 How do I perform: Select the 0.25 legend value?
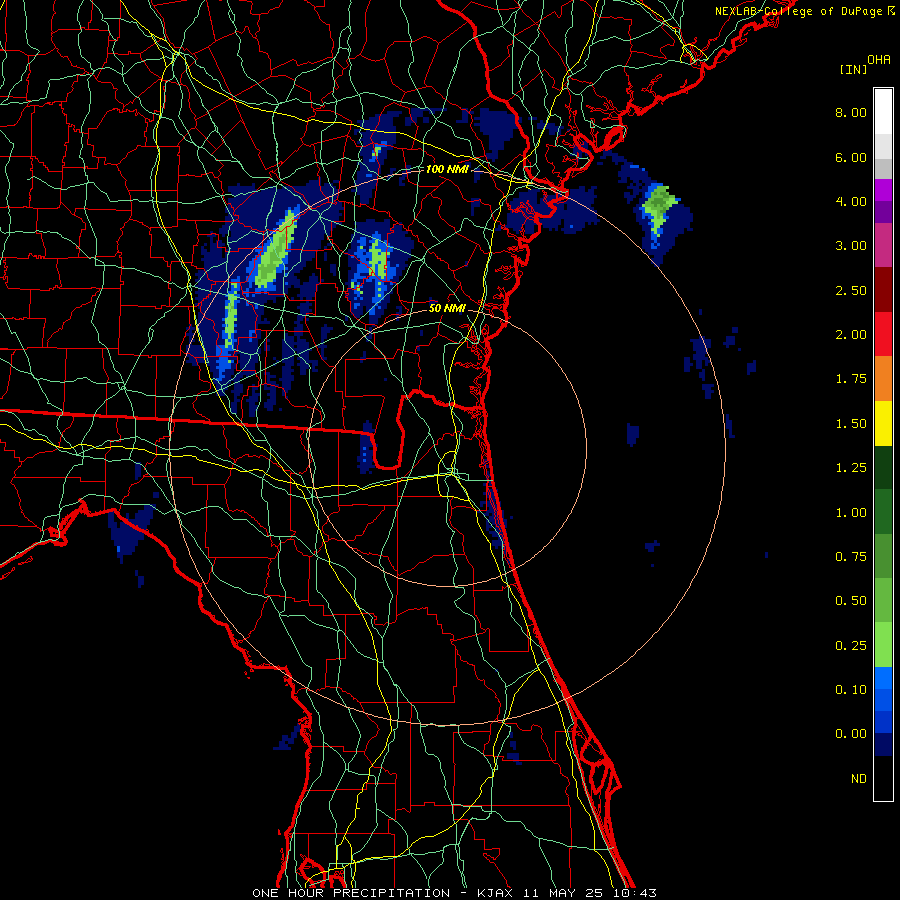[x=851, y=646]
